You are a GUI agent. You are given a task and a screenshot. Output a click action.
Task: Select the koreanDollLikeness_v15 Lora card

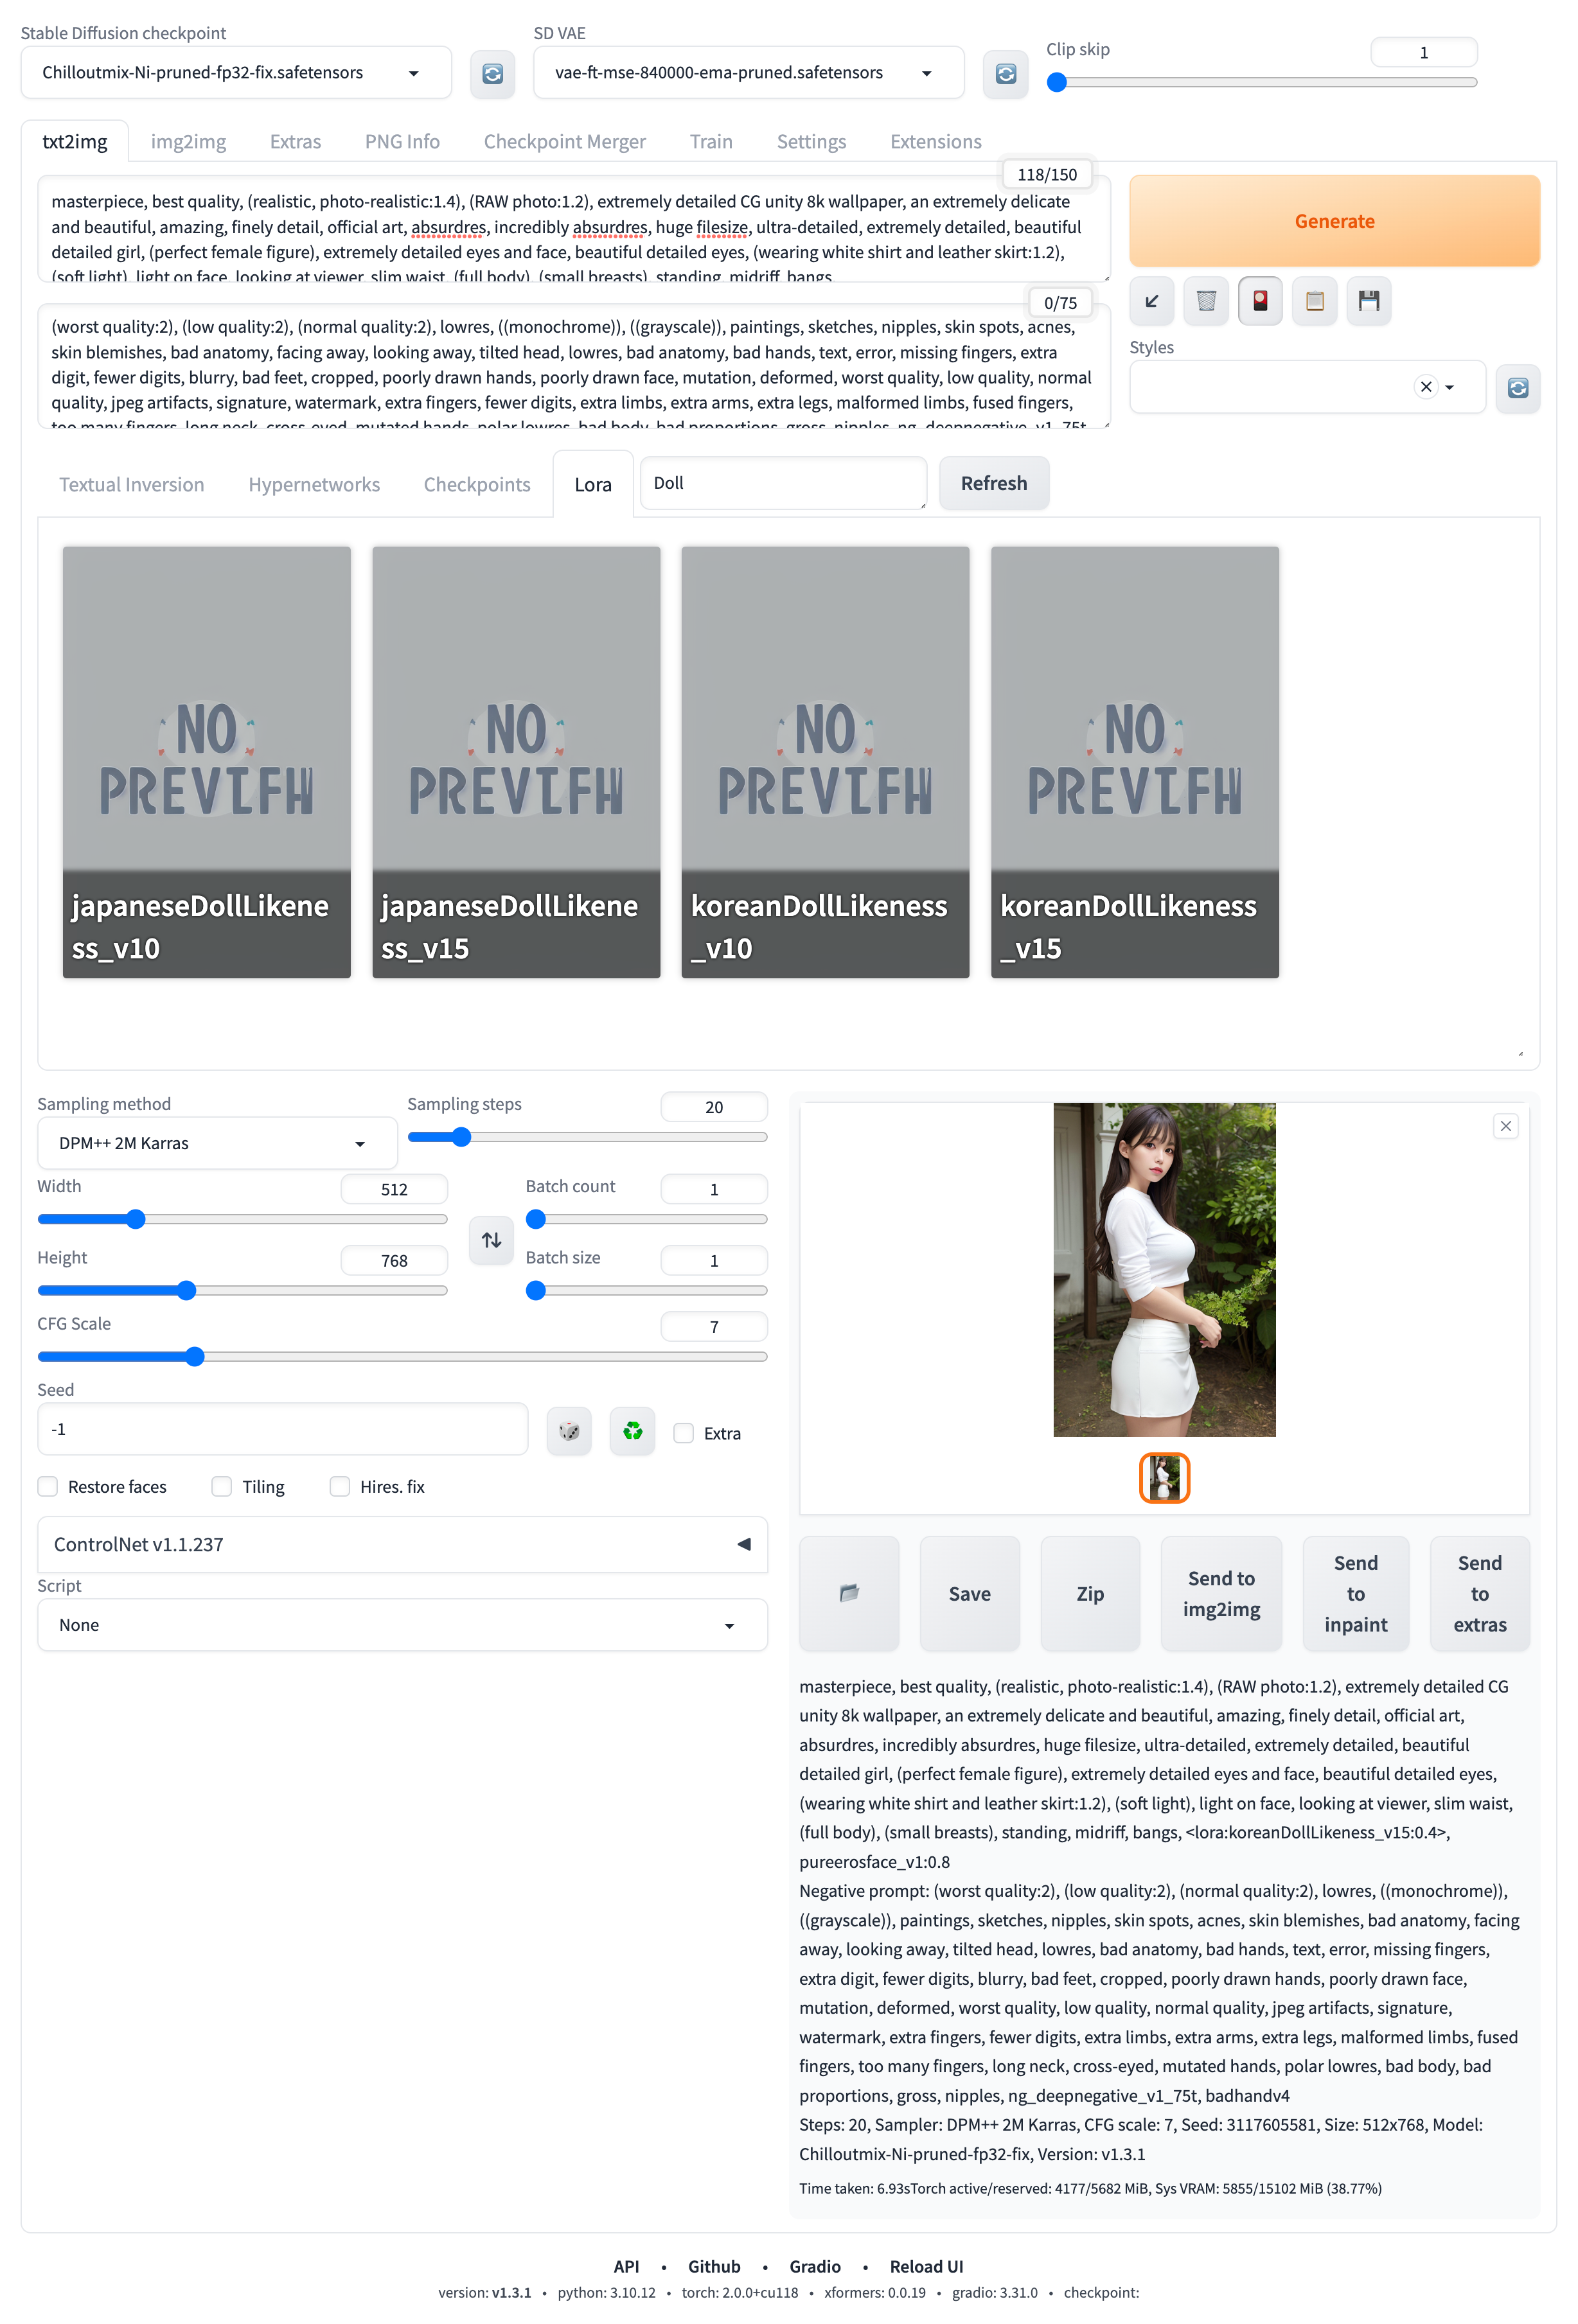click(1134, 761)
